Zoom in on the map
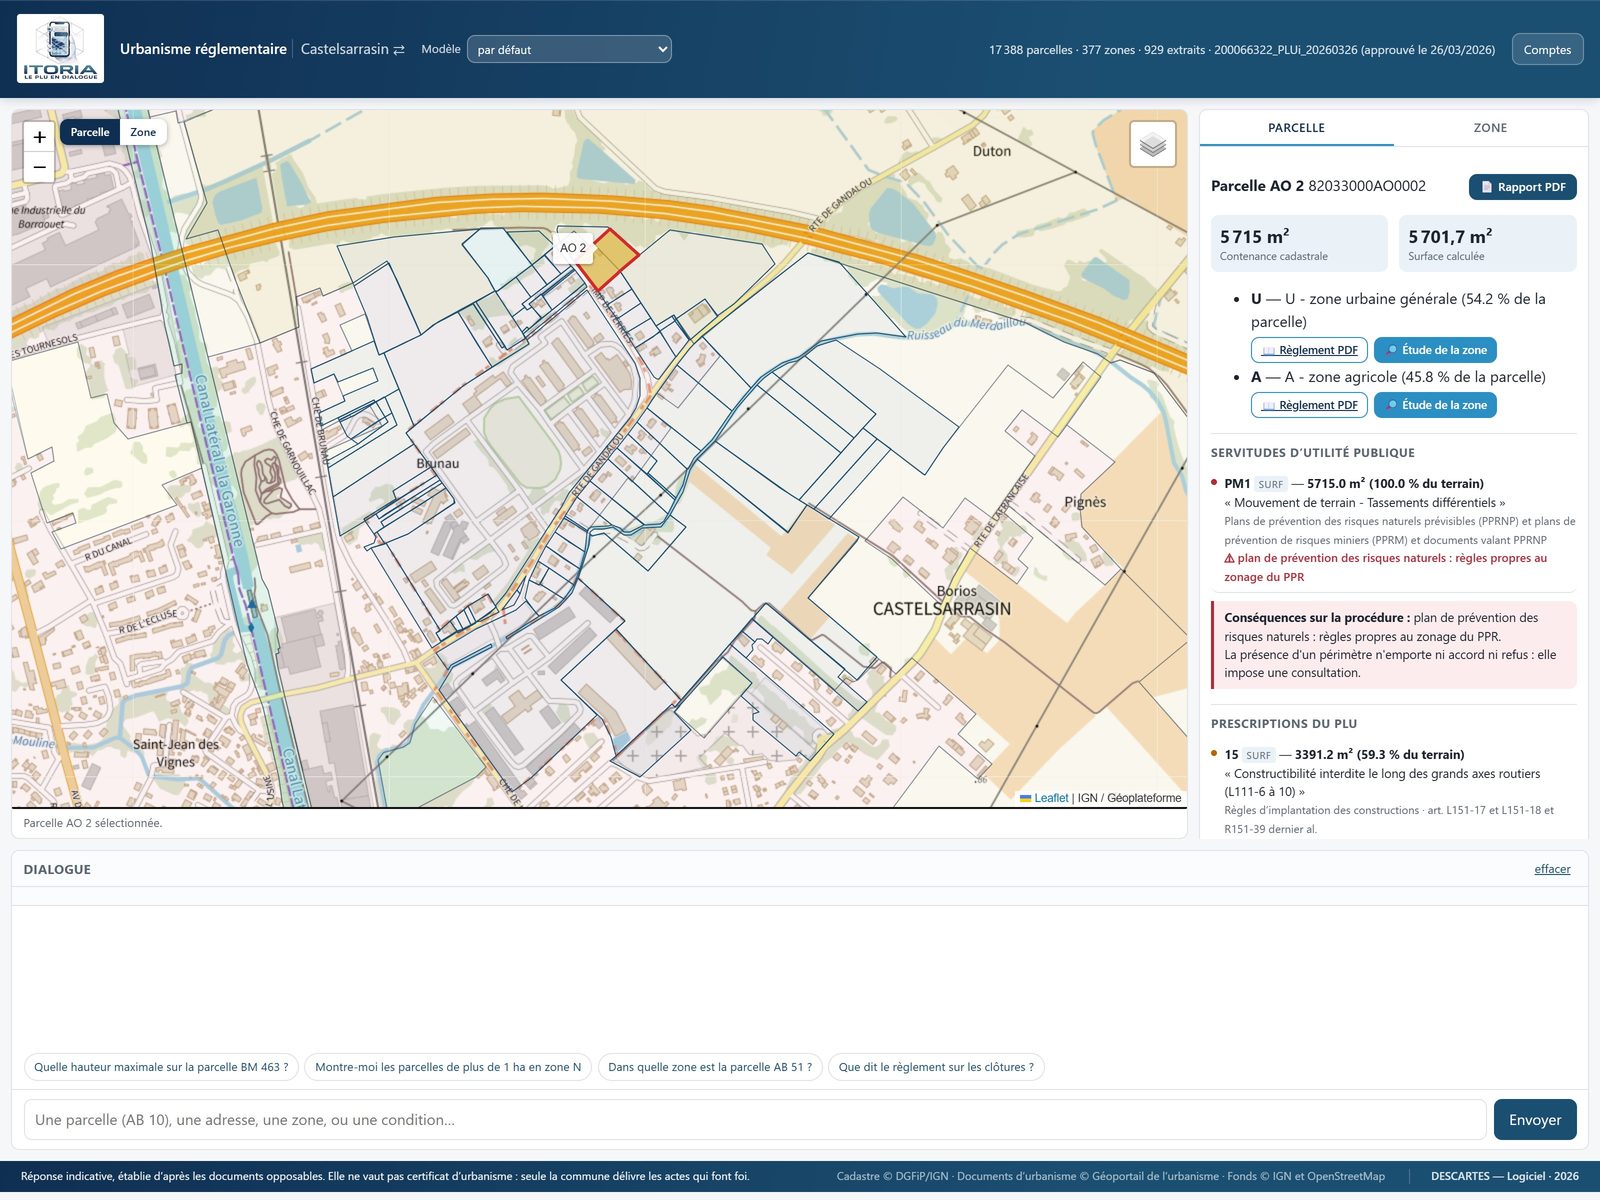Image resolution: width=1600 pixels, height=1200 pixels. (39, 137)
